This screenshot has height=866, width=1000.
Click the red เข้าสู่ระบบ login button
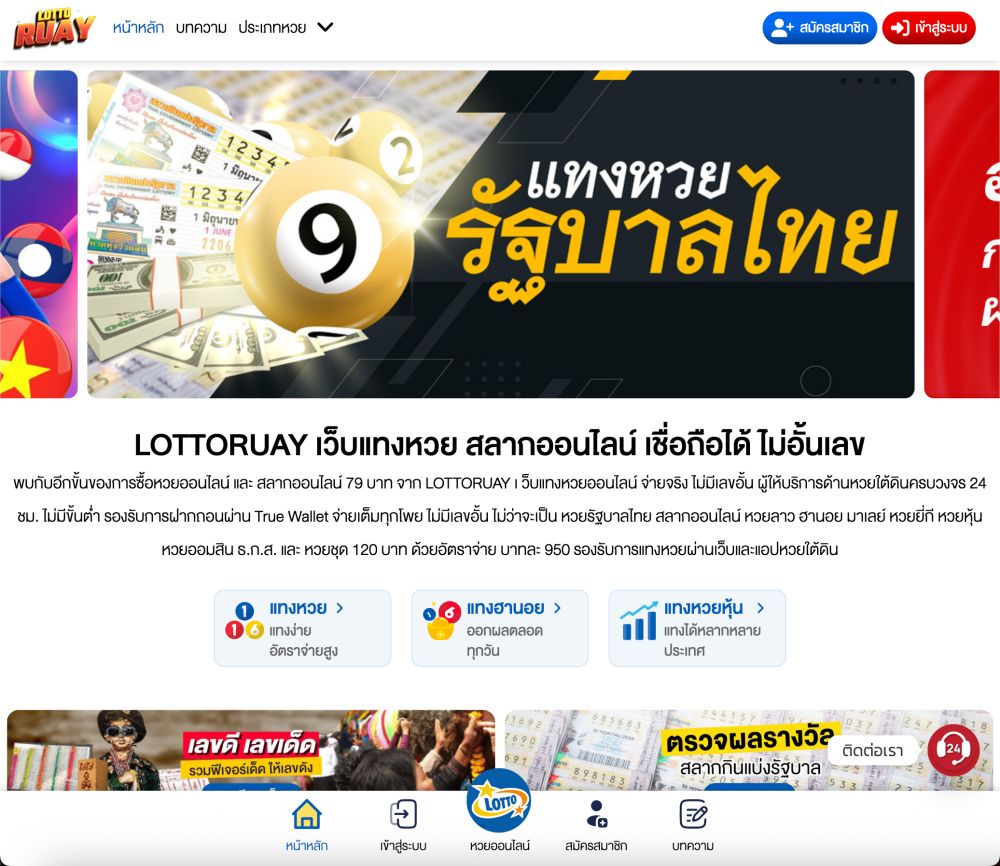tap(929, 27)
